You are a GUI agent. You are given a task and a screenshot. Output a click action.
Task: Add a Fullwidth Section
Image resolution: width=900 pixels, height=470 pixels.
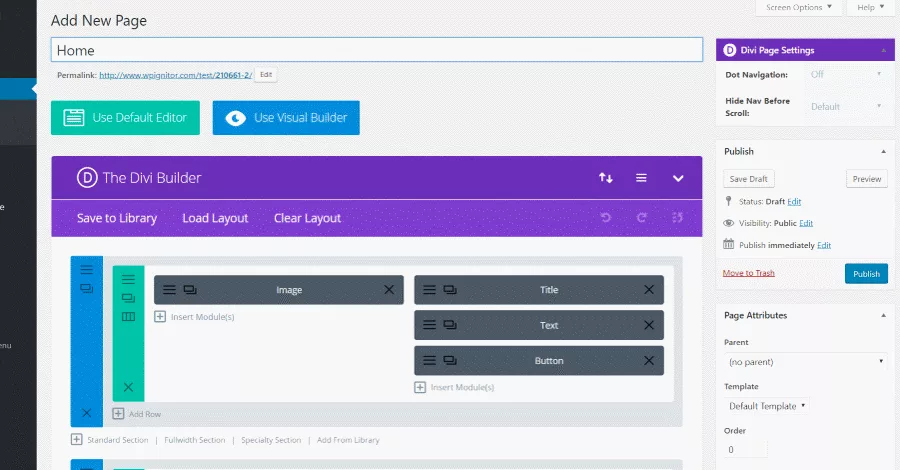click(195, 440)
